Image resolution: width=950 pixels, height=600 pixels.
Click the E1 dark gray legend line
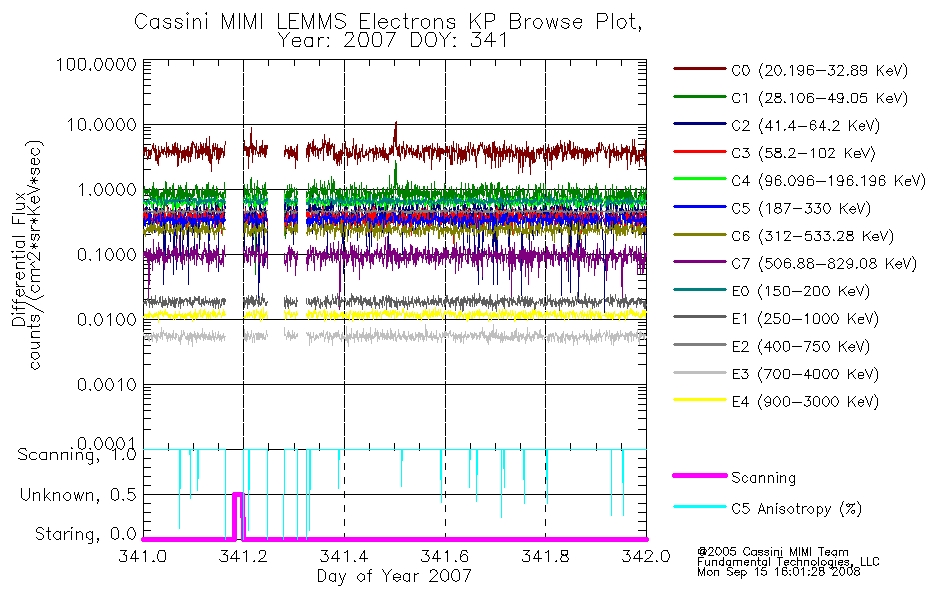[699, 317]
